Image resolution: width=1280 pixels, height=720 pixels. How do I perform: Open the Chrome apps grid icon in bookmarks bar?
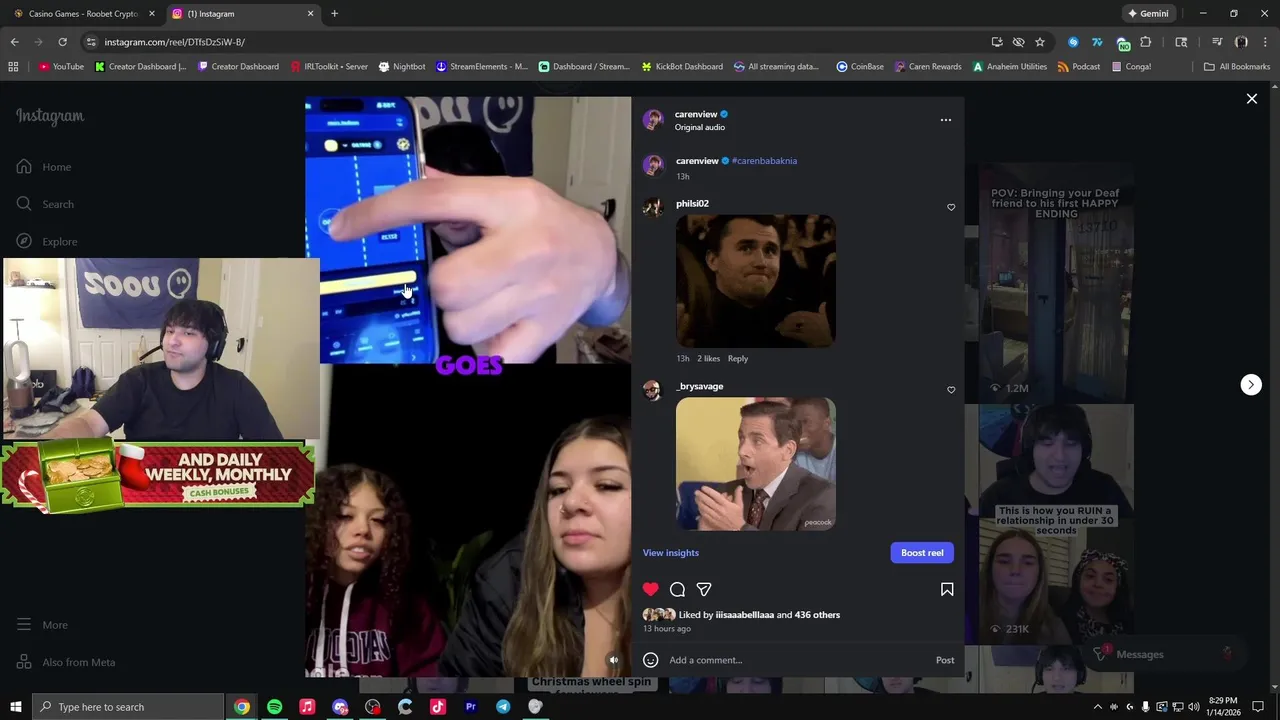click(13, 67)
